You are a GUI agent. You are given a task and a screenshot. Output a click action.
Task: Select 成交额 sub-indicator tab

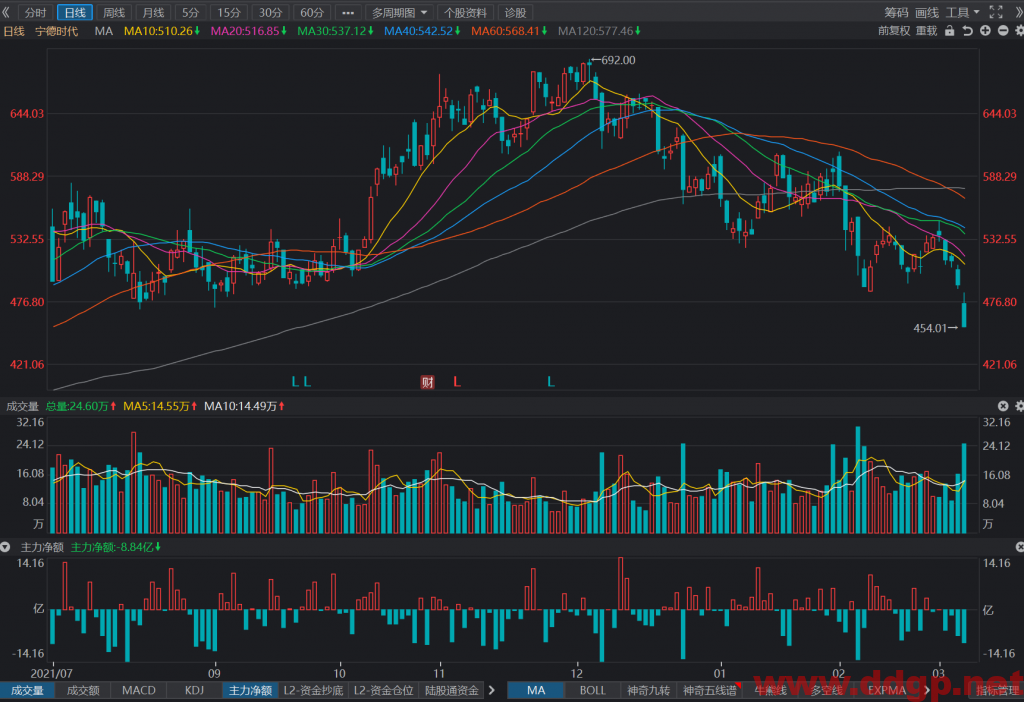[x=83, y=690]
